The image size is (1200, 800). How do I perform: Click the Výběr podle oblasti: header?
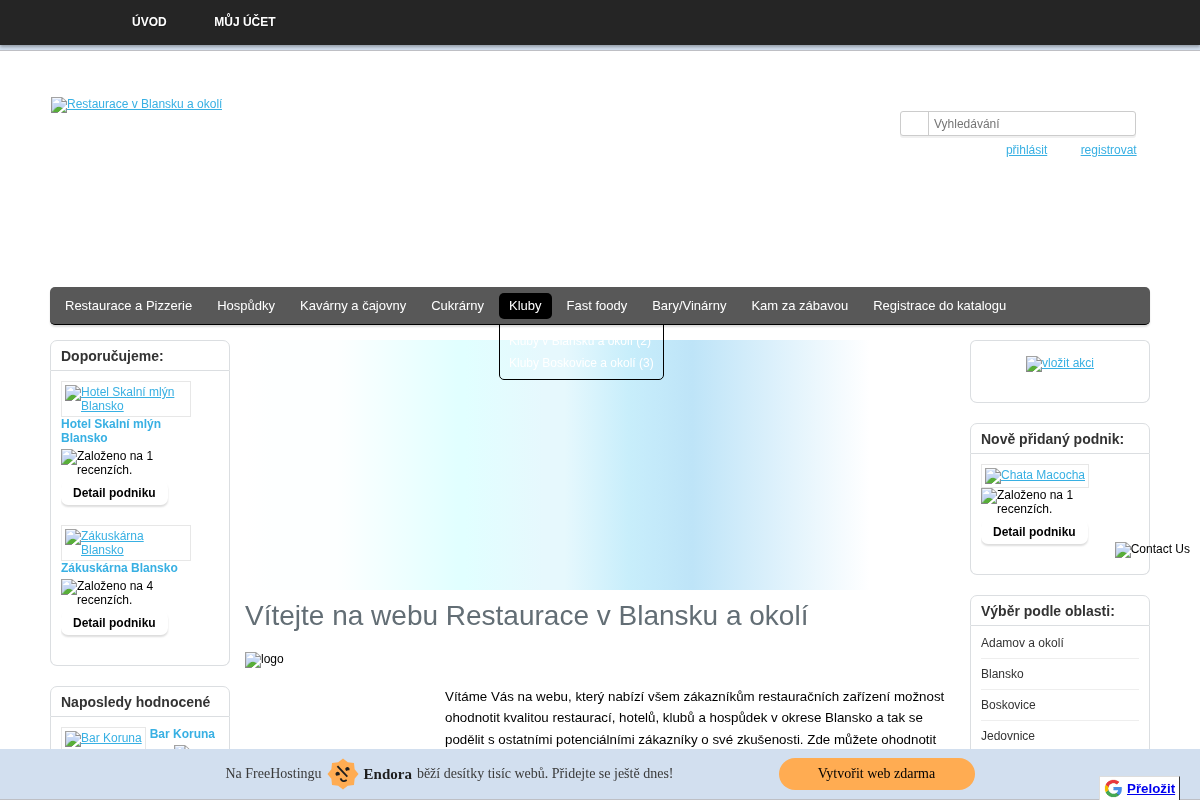(x=1060, y=611)
